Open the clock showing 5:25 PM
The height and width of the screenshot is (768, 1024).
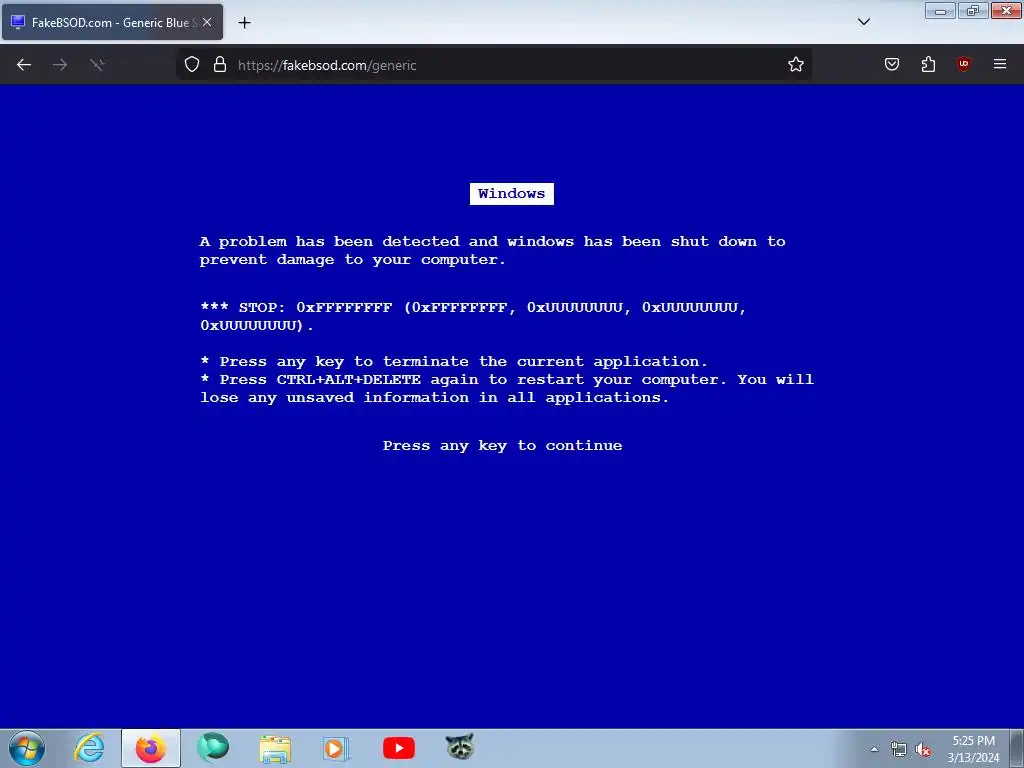(973, 749)
